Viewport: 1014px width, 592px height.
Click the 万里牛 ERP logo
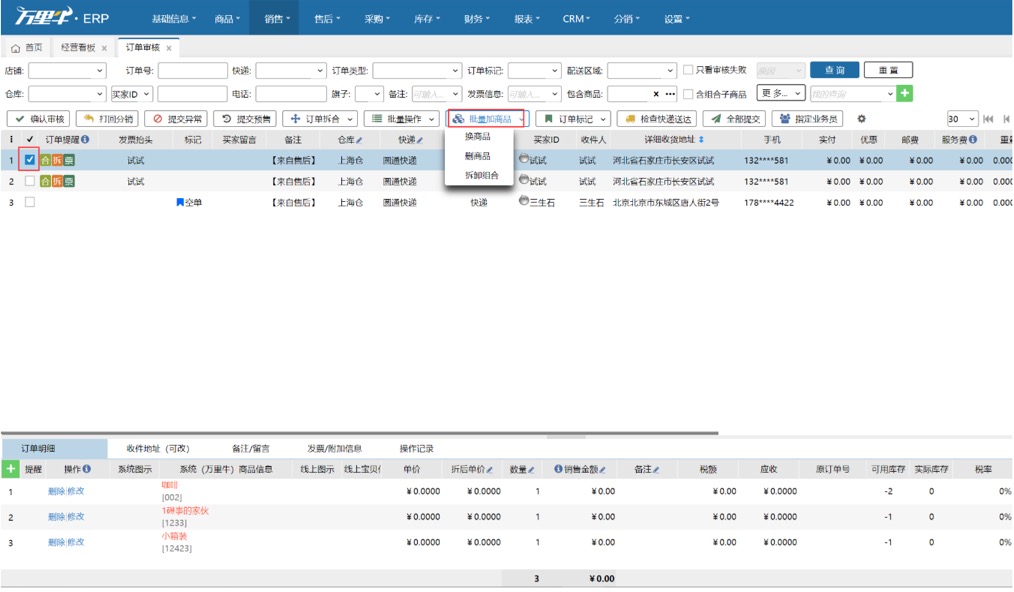tap(62, 17)
